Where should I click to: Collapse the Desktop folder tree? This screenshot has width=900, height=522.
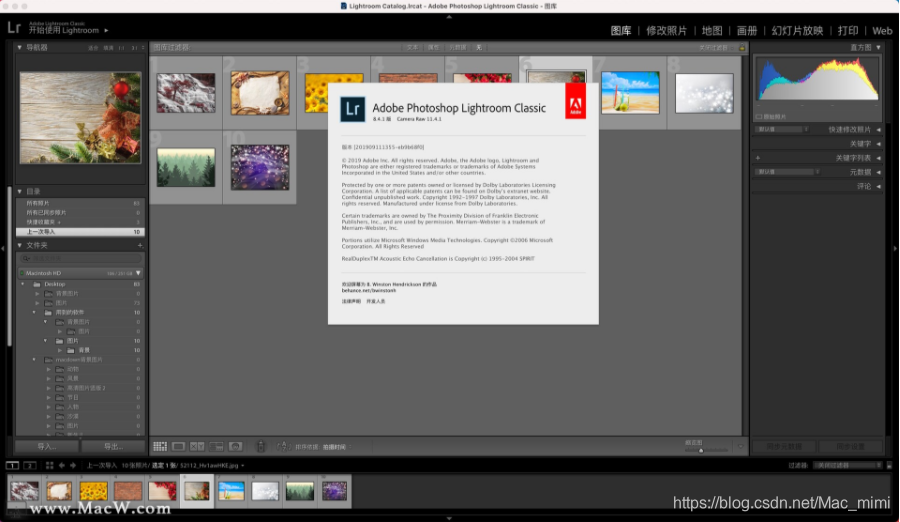(x=23, y=284)
